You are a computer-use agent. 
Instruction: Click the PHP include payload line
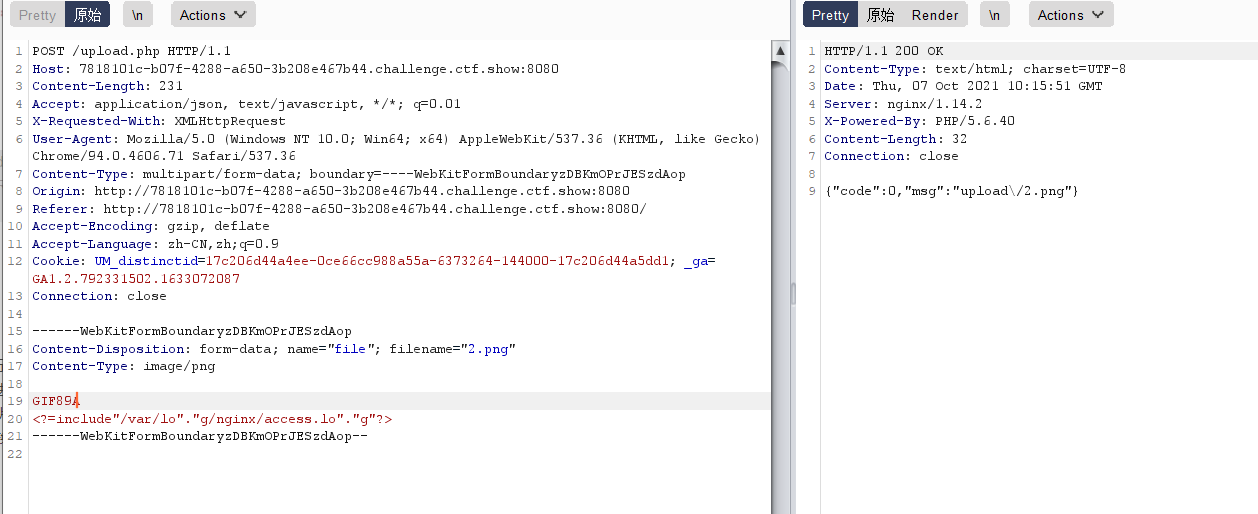(x=212, y=419)
